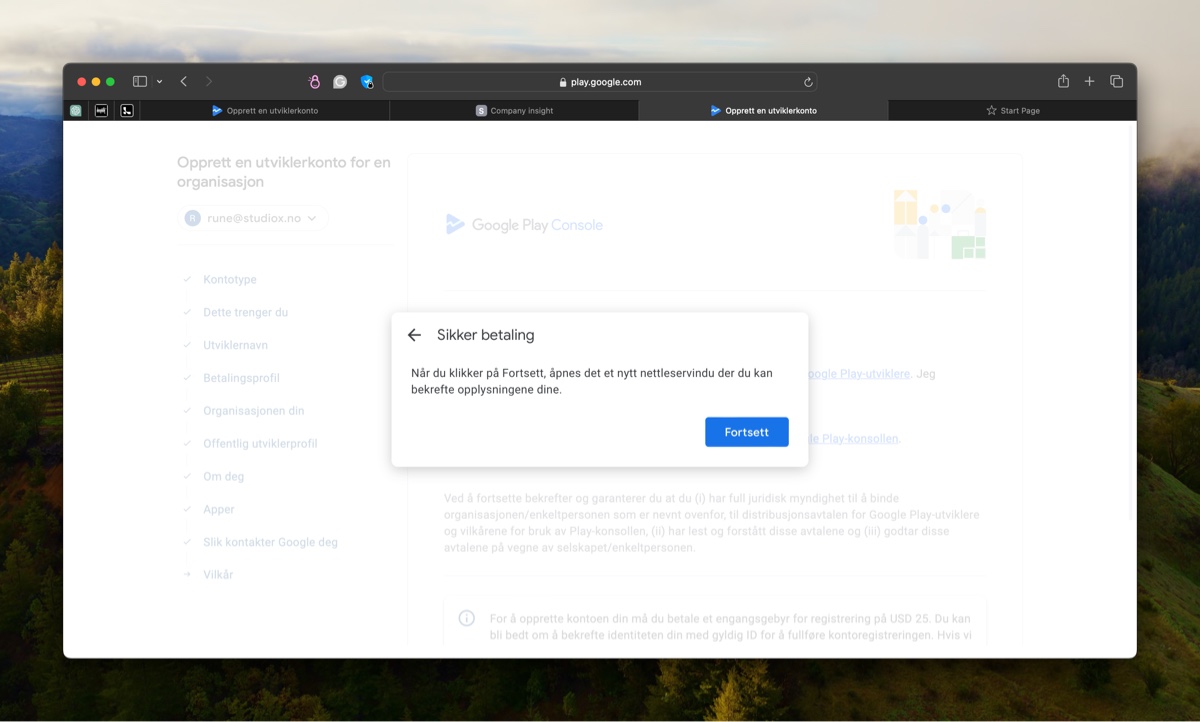Click the address bar showing play.google.com
Image resolution: width=1200 pixels, height=722 pixels.
point(600,82)
